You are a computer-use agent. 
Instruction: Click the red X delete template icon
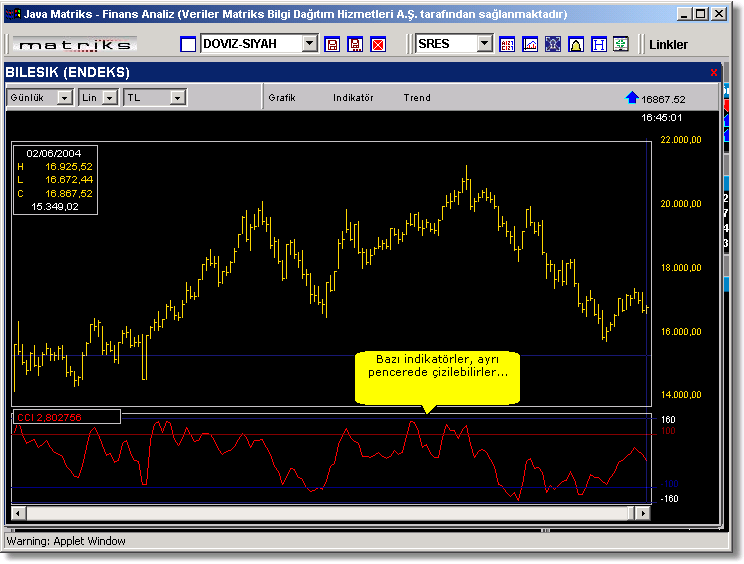tap(378, 45)
